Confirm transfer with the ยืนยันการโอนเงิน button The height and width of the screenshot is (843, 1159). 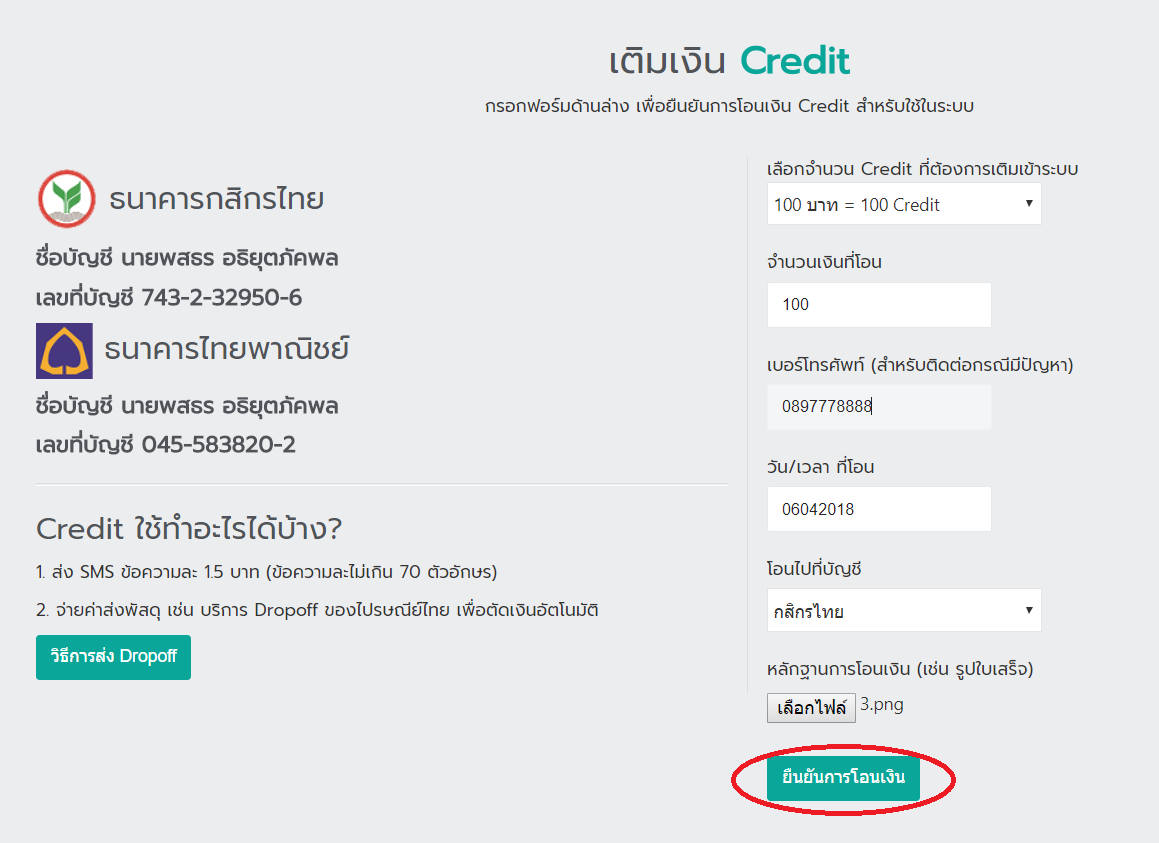(843, 778)
